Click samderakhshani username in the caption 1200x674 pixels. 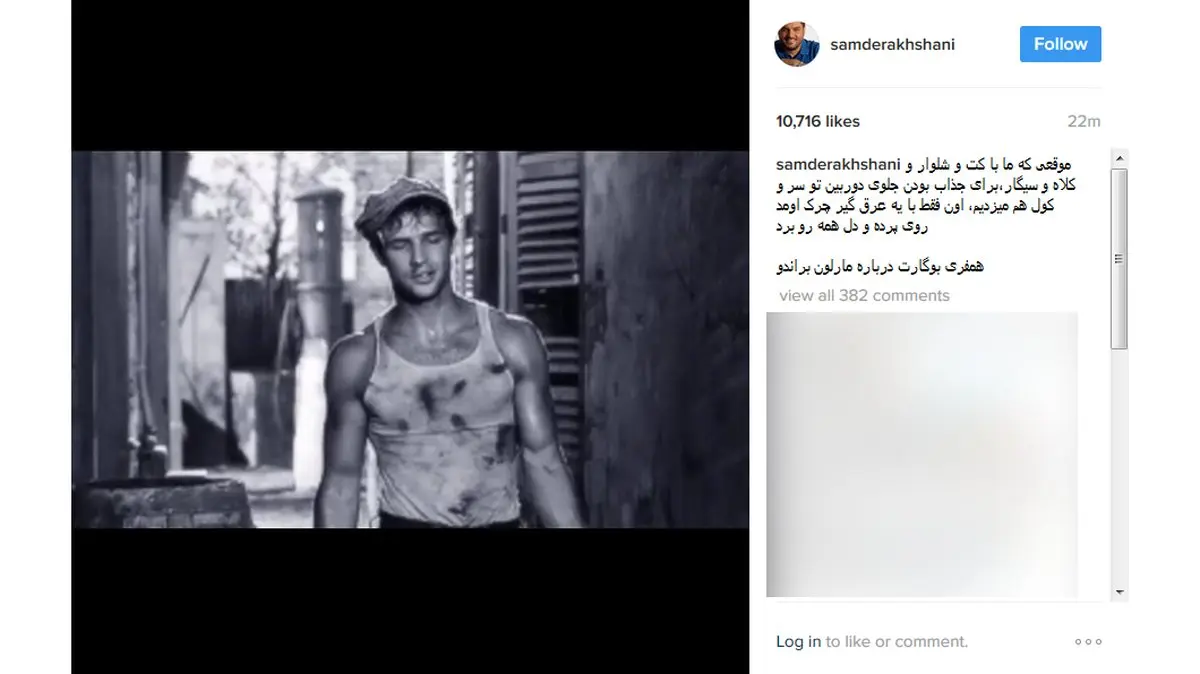point(838,163)
